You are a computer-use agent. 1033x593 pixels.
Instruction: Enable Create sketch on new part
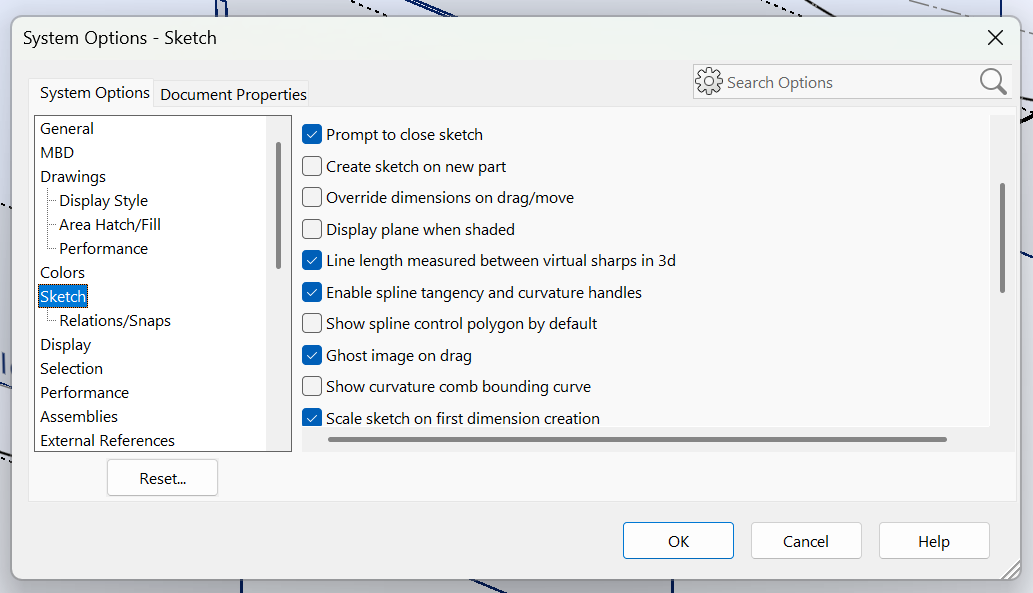[x=312, y=167]
